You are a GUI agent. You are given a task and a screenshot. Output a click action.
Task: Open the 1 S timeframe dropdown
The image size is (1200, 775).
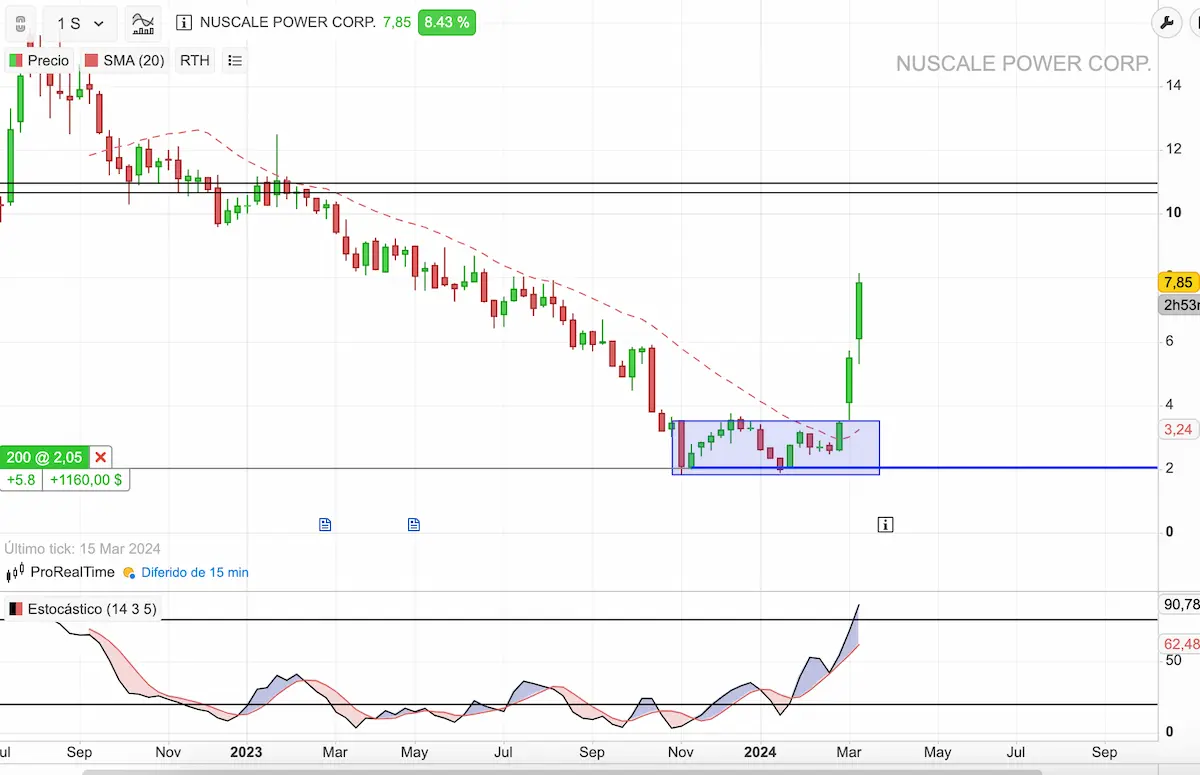[x=79, y=23]
